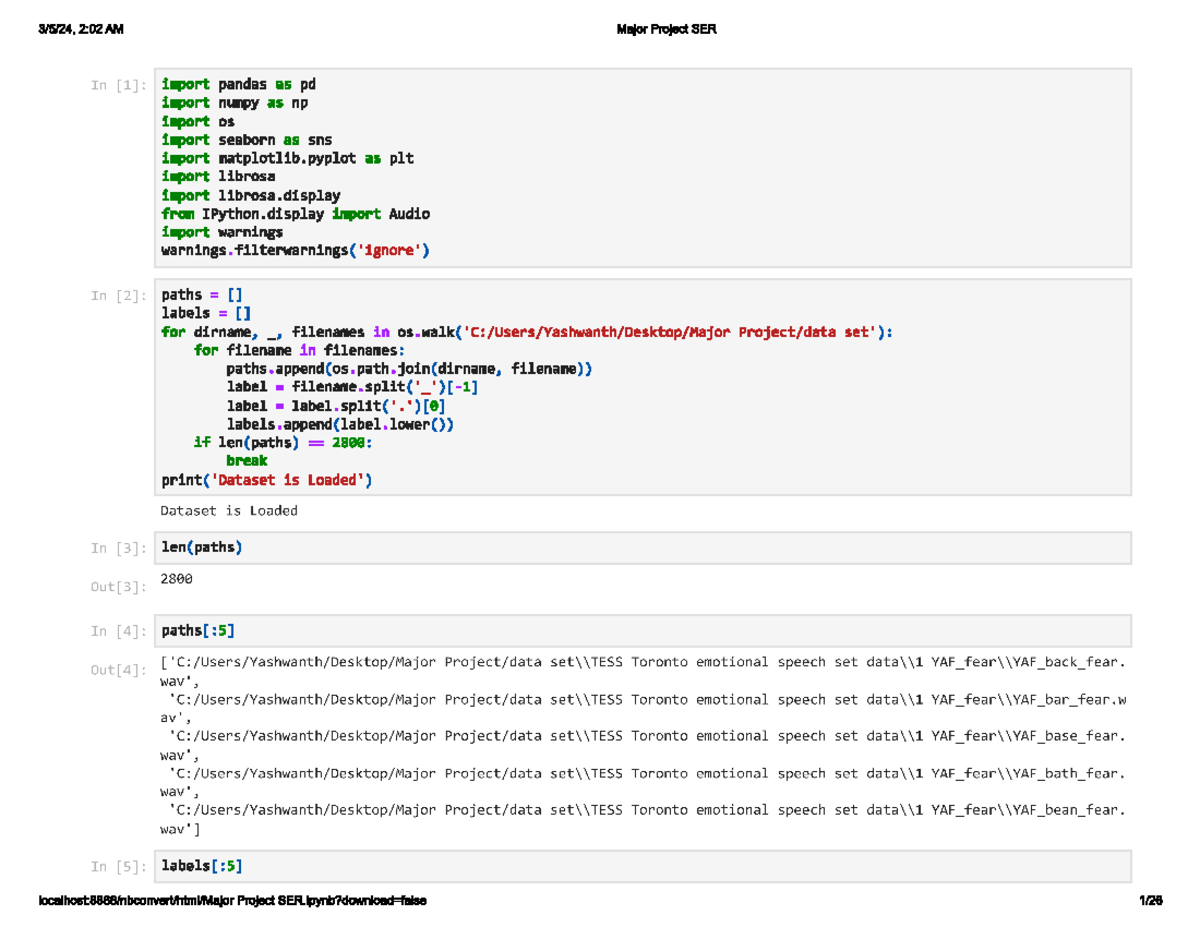Click the matplotlib.pyplot import line
1200x927 pixels.
click(287, 159)
